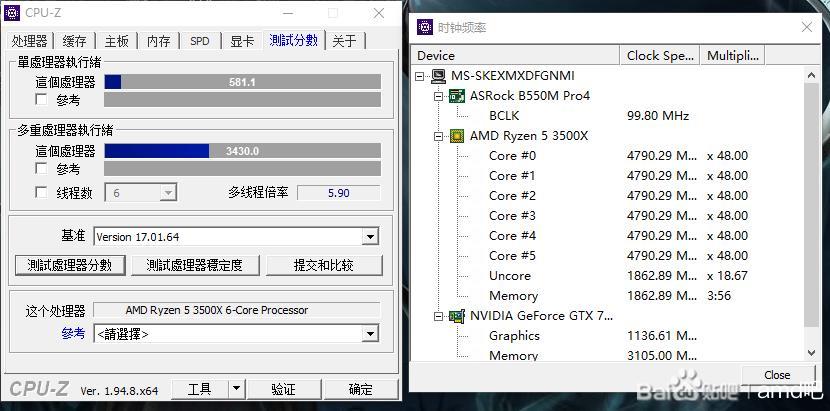Collapse the NVIDIA GeForce GTX node
The height and width of the screenshot is (411, 830).
point(438,316)
